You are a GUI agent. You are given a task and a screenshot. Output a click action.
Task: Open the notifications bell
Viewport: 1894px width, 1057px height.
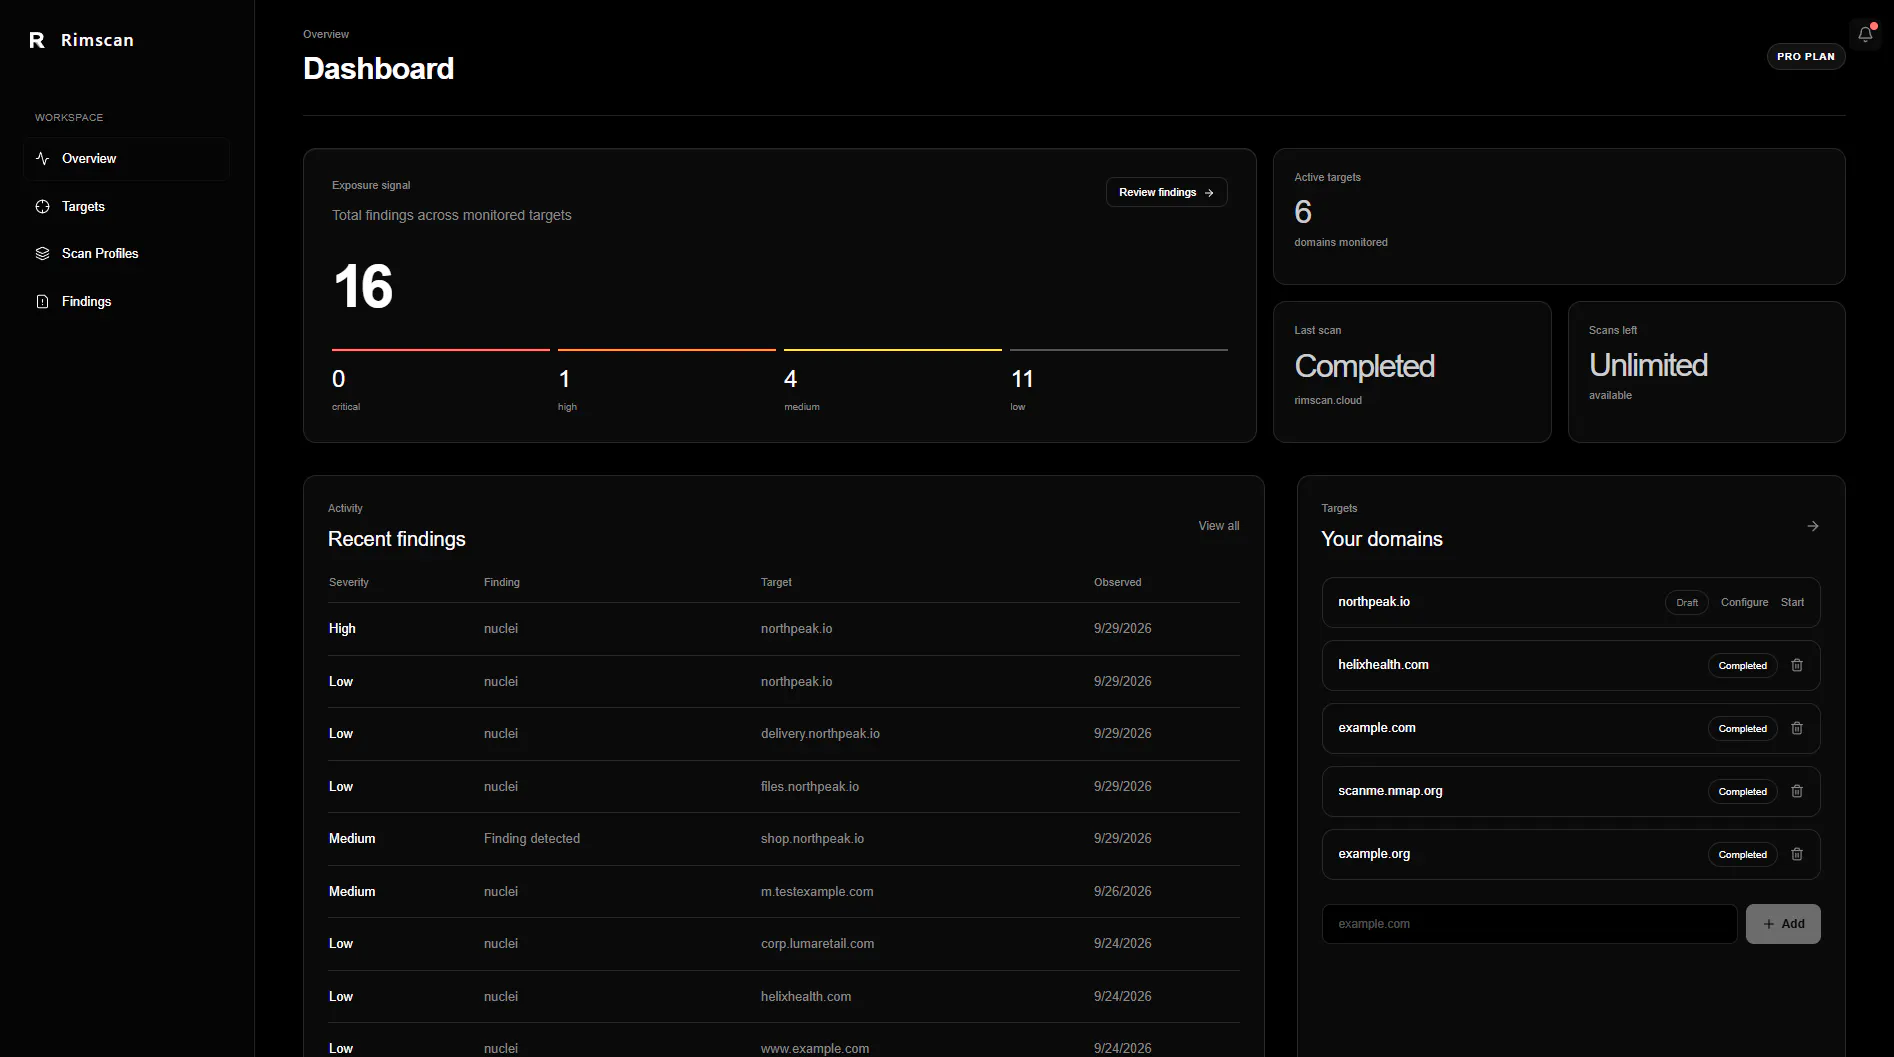(1865, 34)
